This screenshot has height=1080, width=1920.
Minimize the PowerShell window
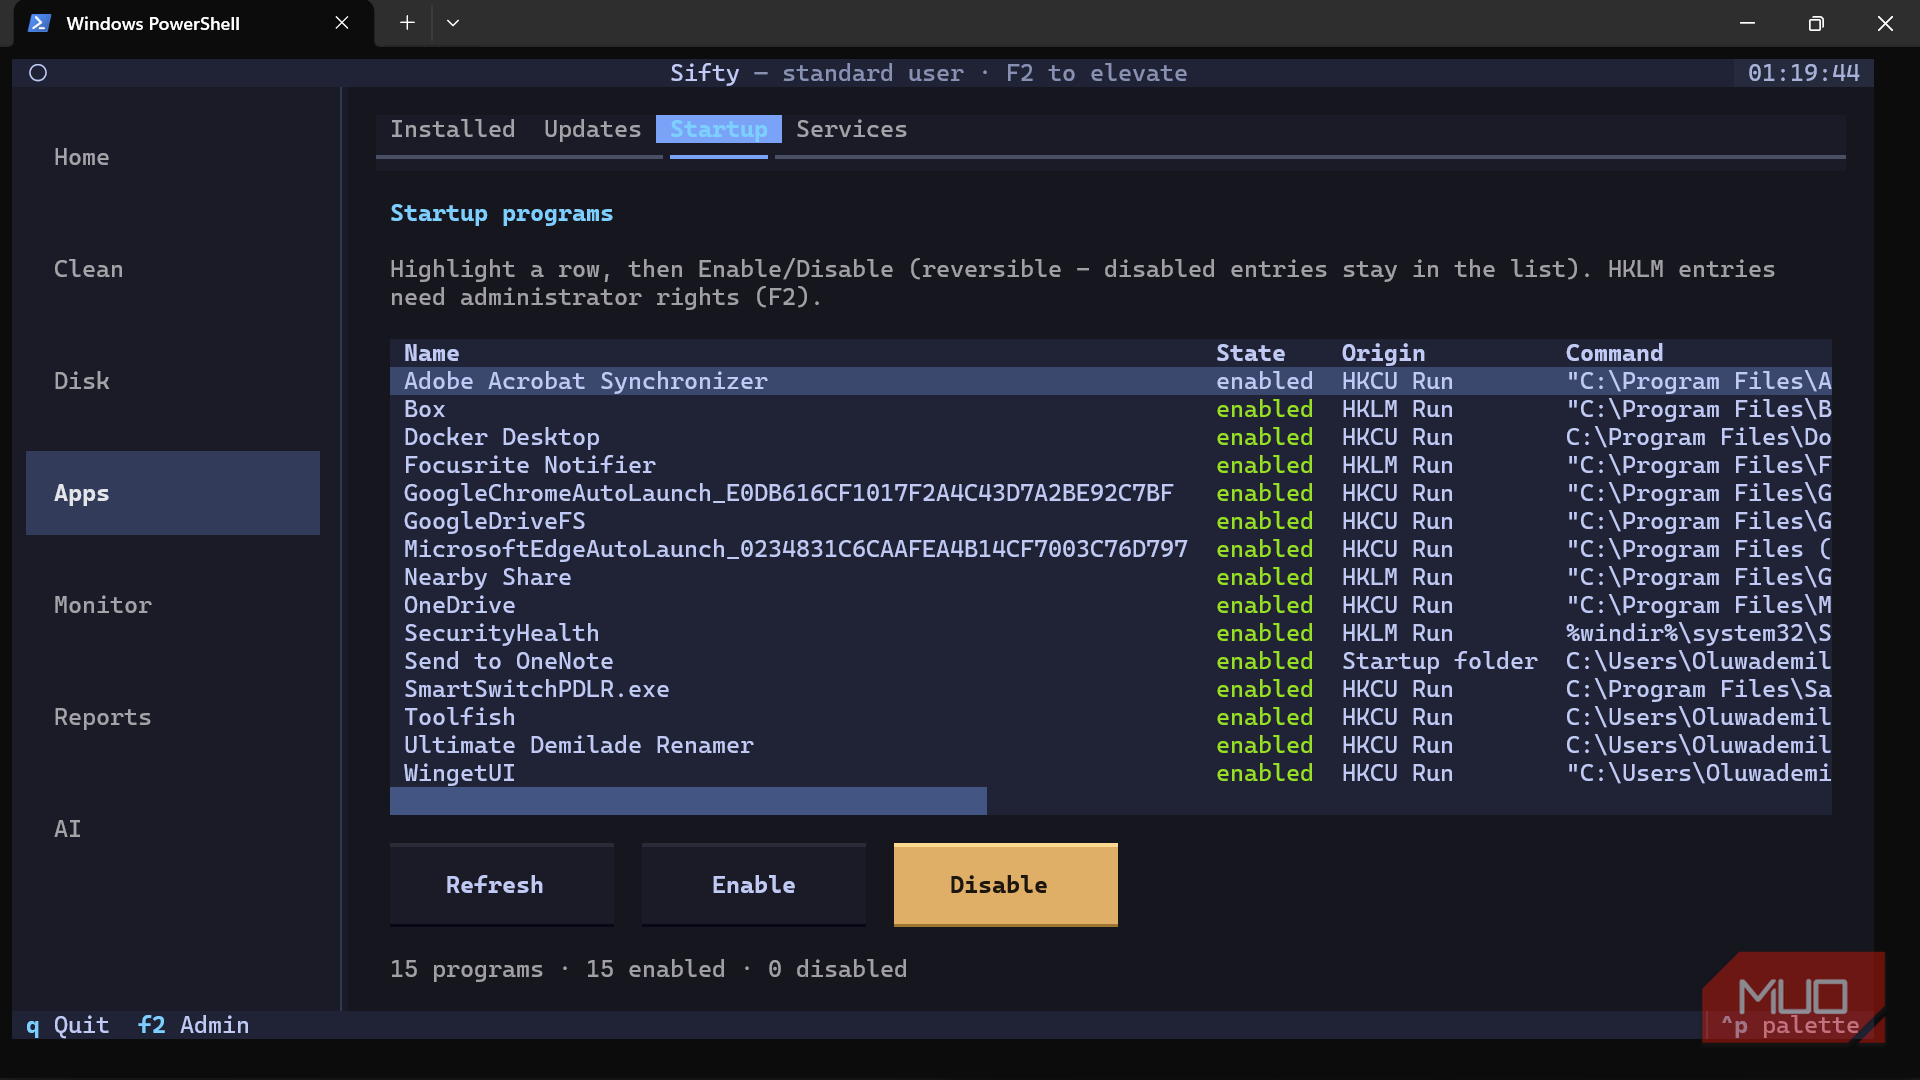pos(1747,23)
